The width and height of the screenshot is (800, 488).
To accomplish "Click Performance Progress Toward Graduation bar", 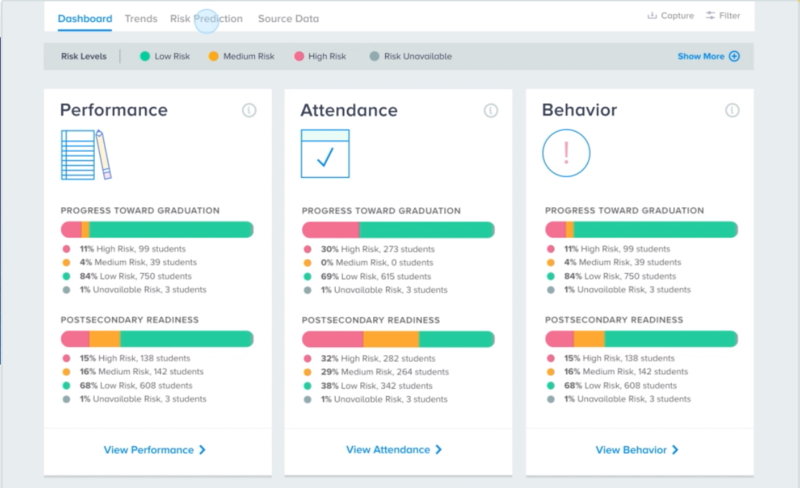I will (x=157, y=230).
